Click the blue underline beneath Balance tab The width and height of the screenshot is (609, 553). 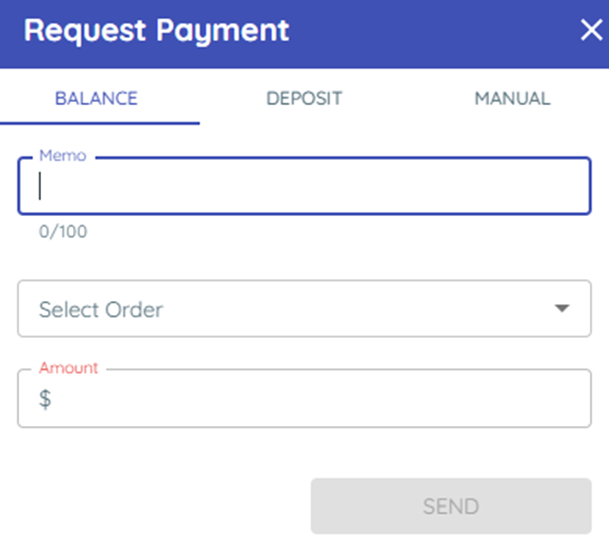tap(100, 123)
